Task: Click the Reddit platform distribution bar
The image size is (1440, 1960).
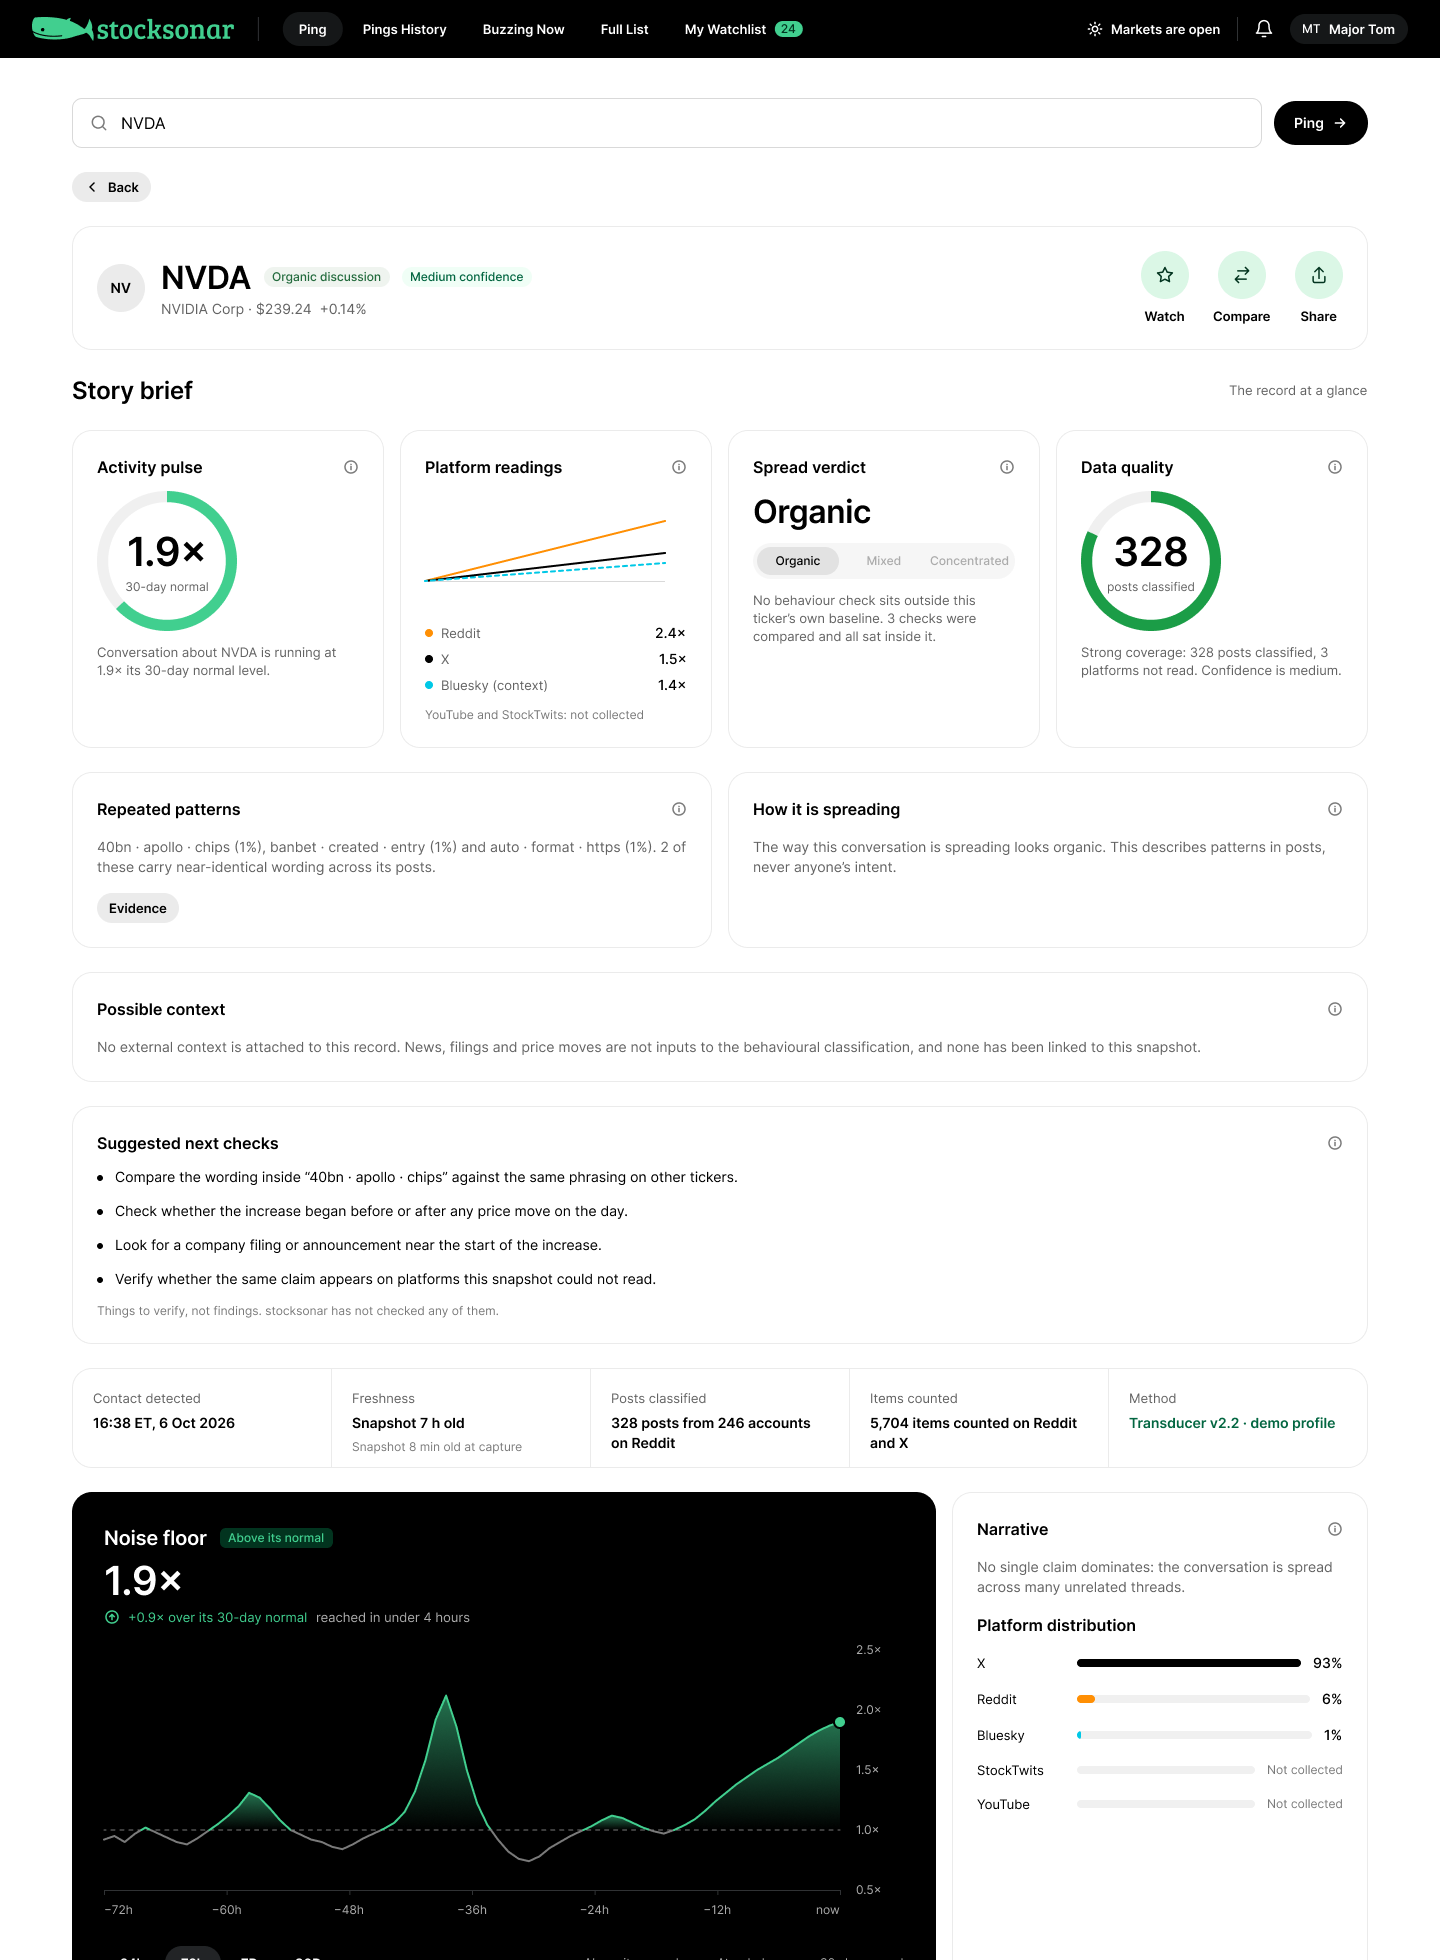Action: pyautogui.click(x=1193, y=1699)
